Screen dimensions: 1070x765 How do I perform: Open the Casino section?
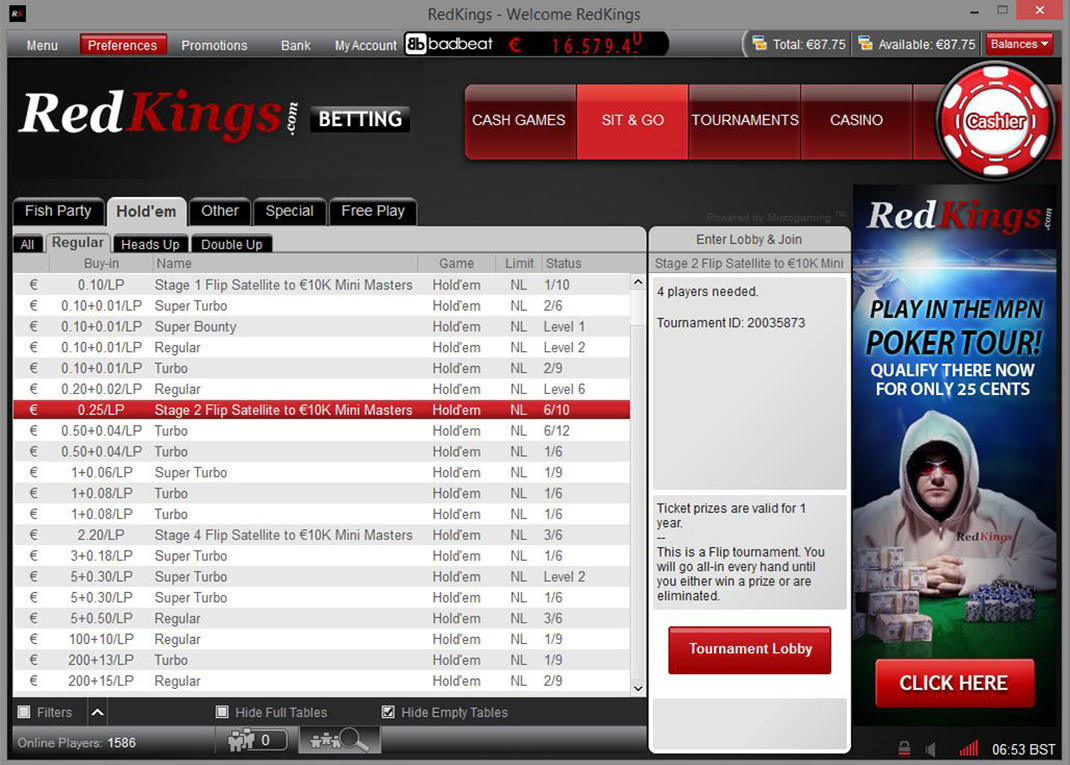pos(856,121)
